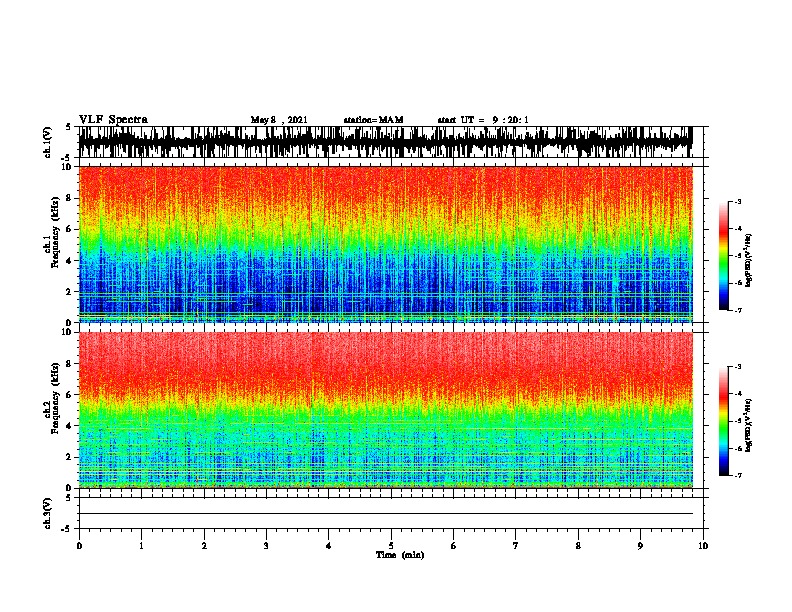The width and height of the screenshot is (792, 612).
Task: Click the ch.1 spectrogram plot
Action: click(x=385, y=244)
